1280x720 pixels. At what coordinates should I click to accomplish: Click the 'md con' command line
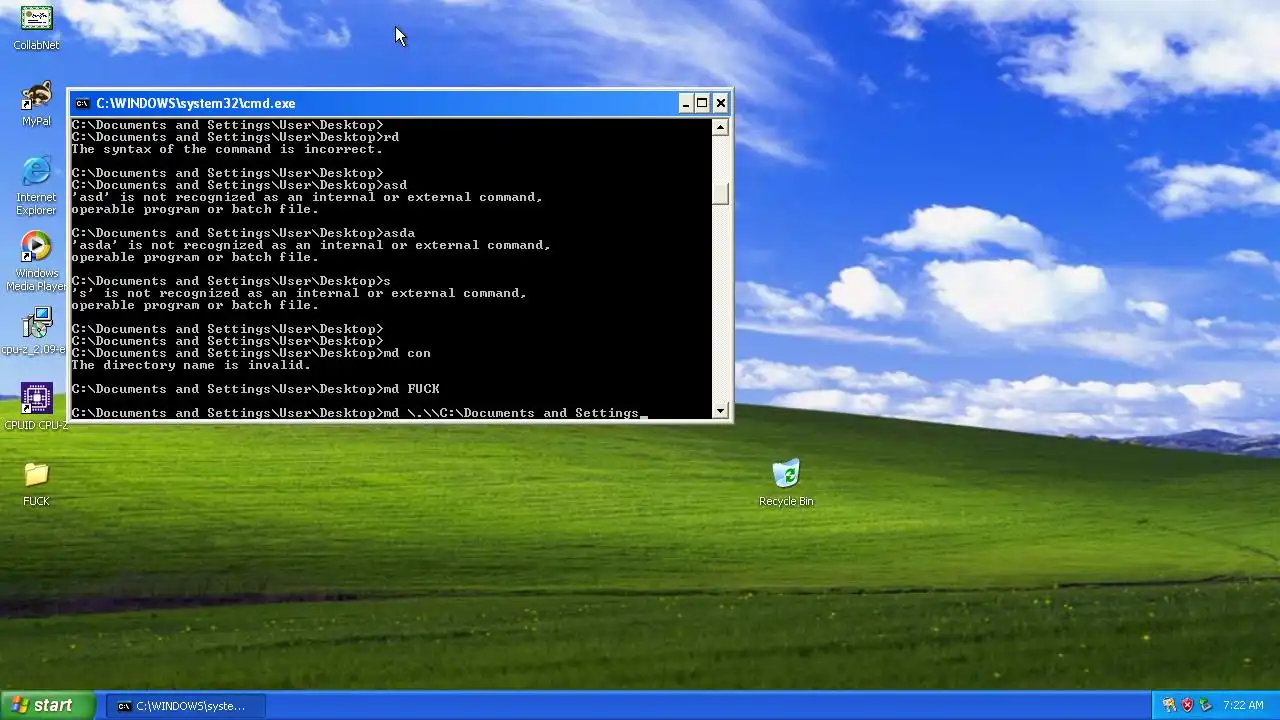click(251, 353)
